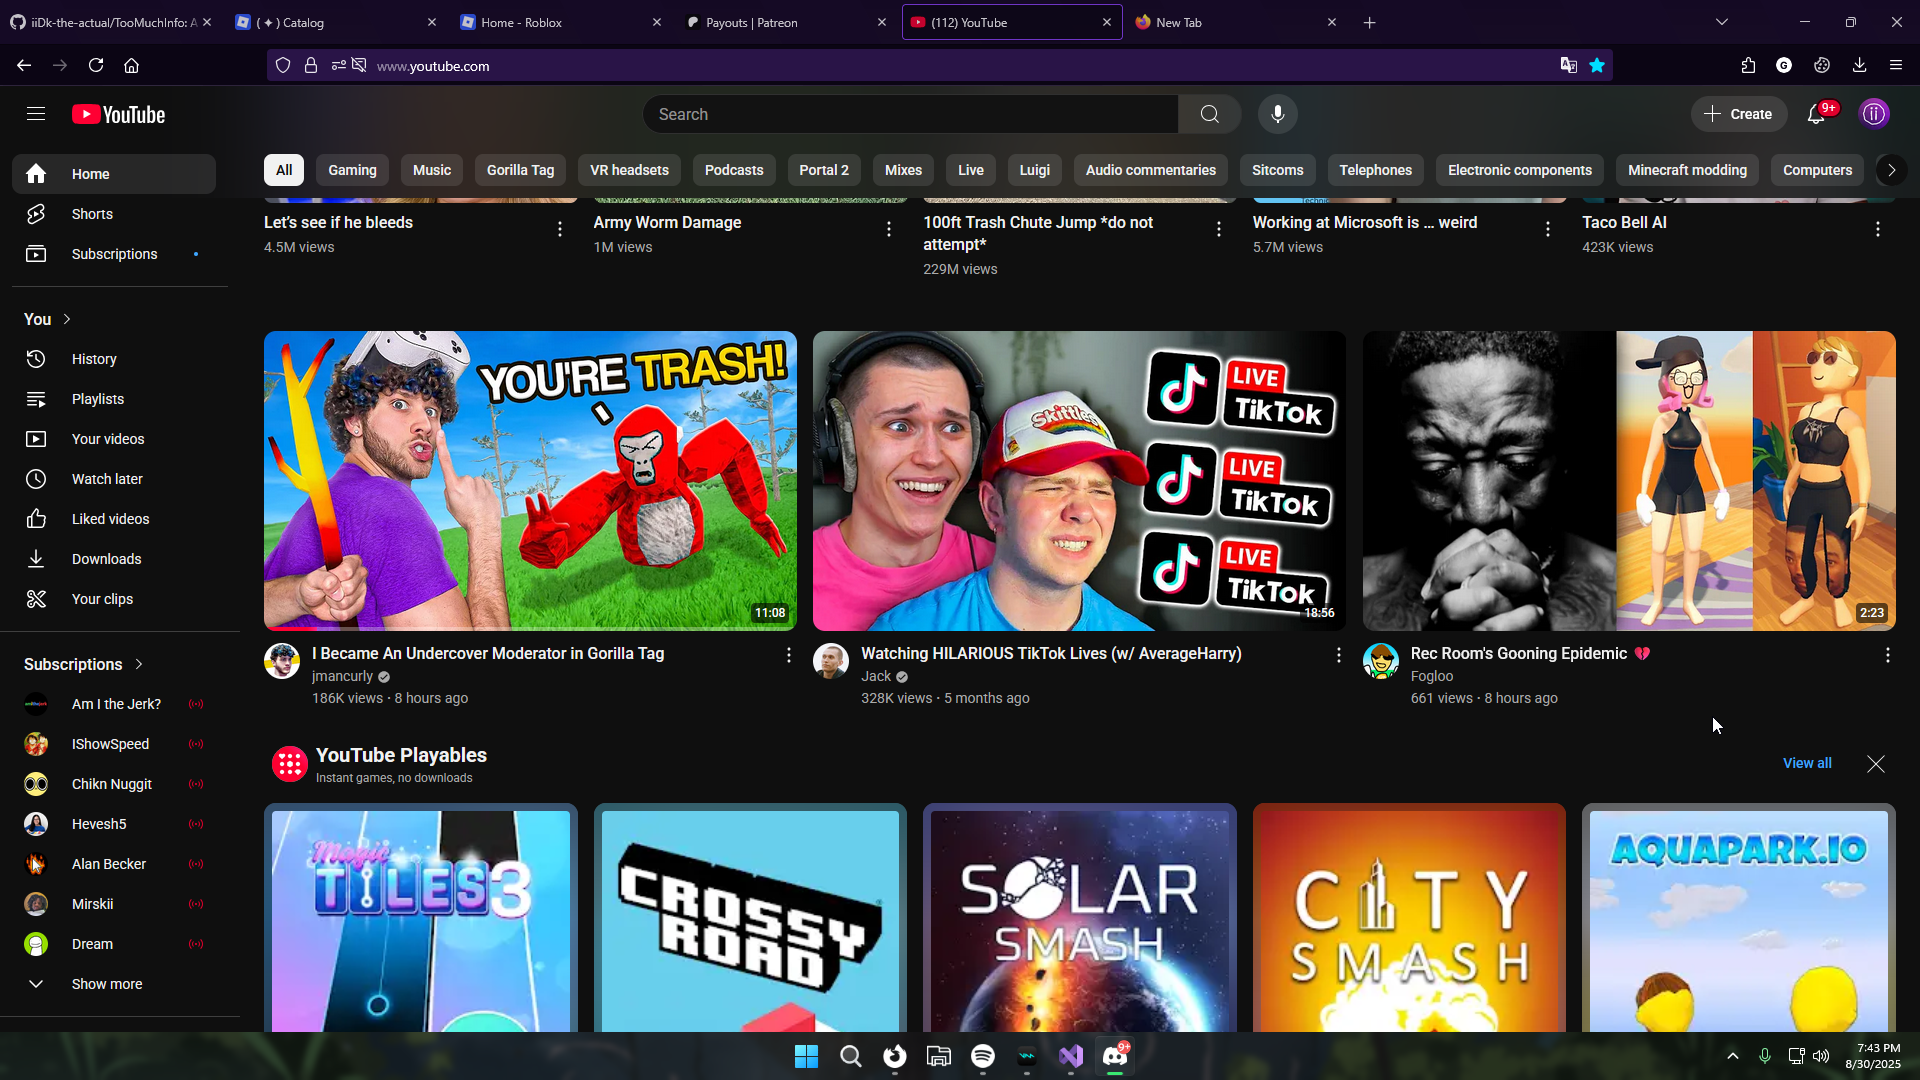1920x1080 pixels.
Task: Start voice search with microphone icon
Action: click(1277, 114)
